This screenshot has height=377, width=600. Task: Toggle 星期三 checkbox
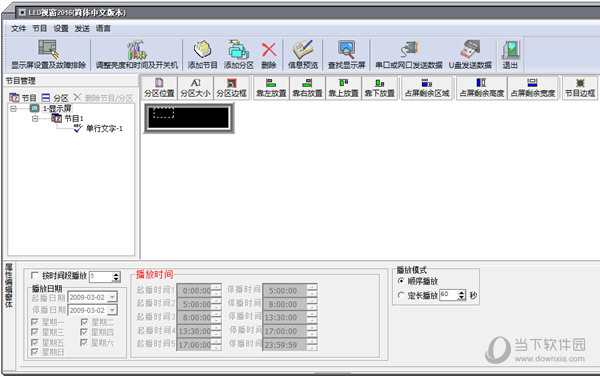(x=34, y=332)
